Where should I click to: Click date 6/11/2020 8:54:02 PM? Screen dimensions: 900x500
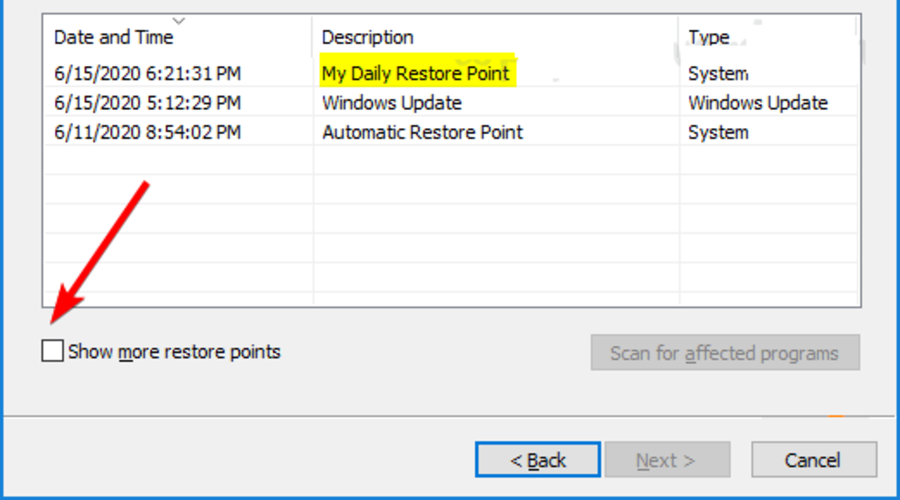pos(148,132)
